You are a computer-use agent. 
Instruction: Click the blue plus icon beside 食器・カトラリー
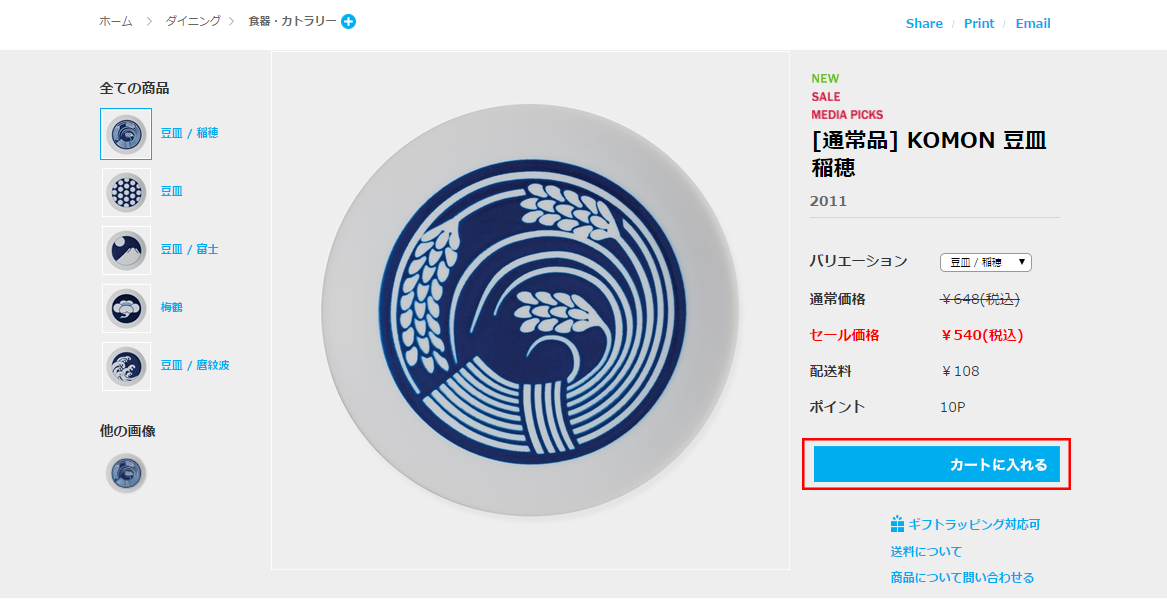click(348, 22)
